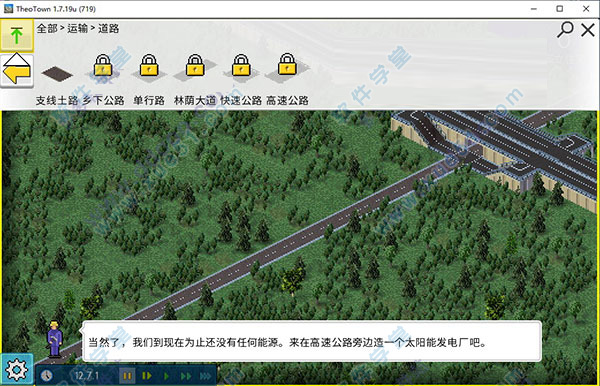The width and height of the screenshot is (600, 386).
Task: Click the yellow back-arrow home button
Action: 16,71
